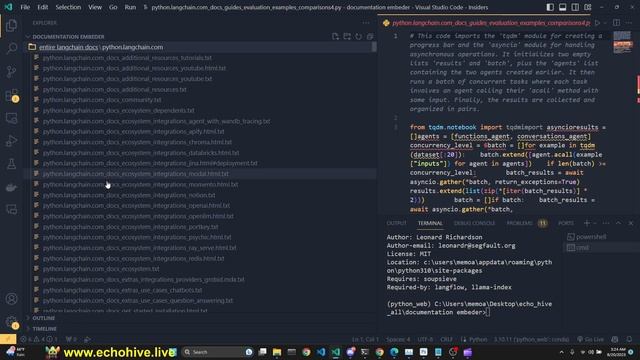Open the Search view in activity bar
The height and width of the screenshot is (360, 640).
click(11, 48)
